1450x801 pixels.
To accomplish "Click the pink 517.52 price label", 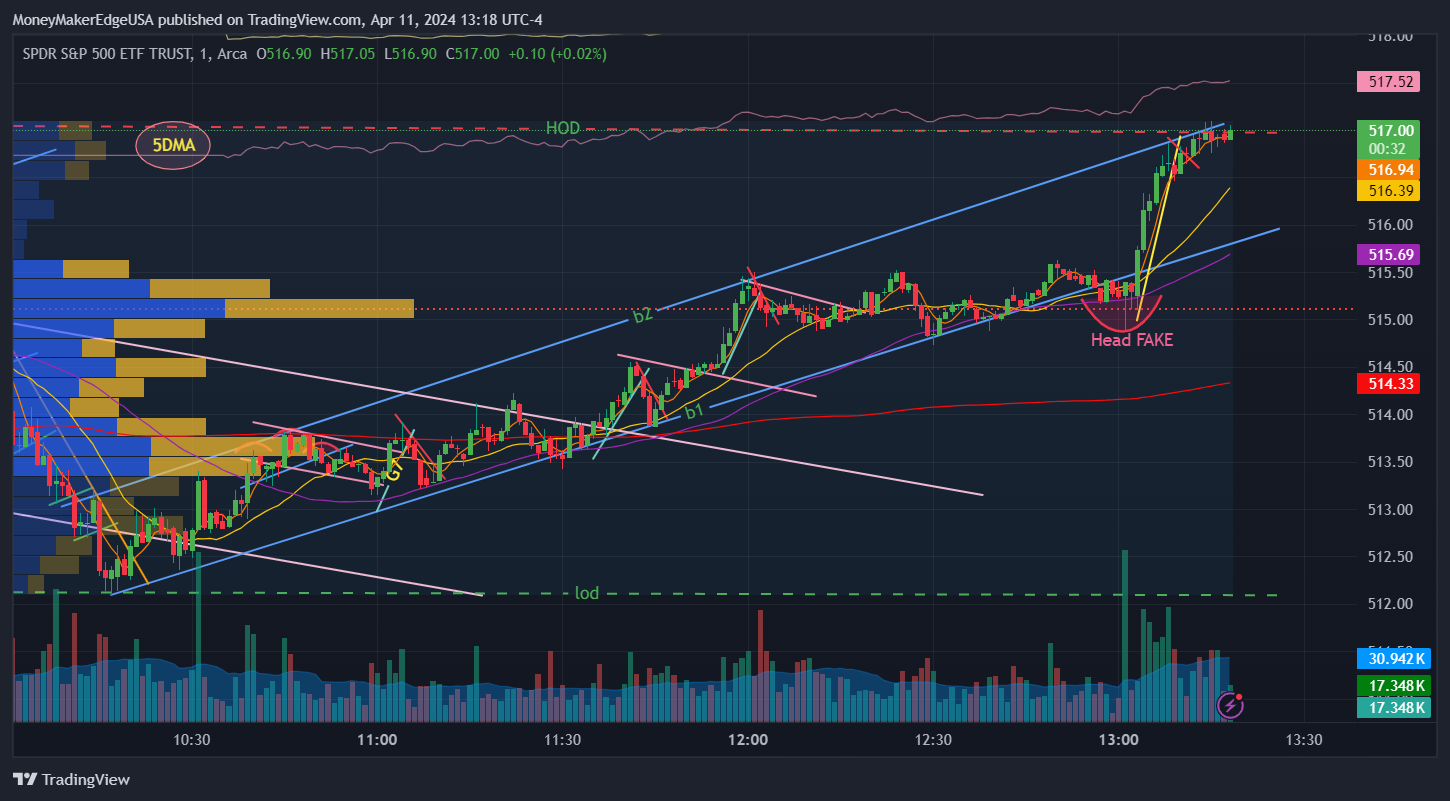I will coord(1389,82).
